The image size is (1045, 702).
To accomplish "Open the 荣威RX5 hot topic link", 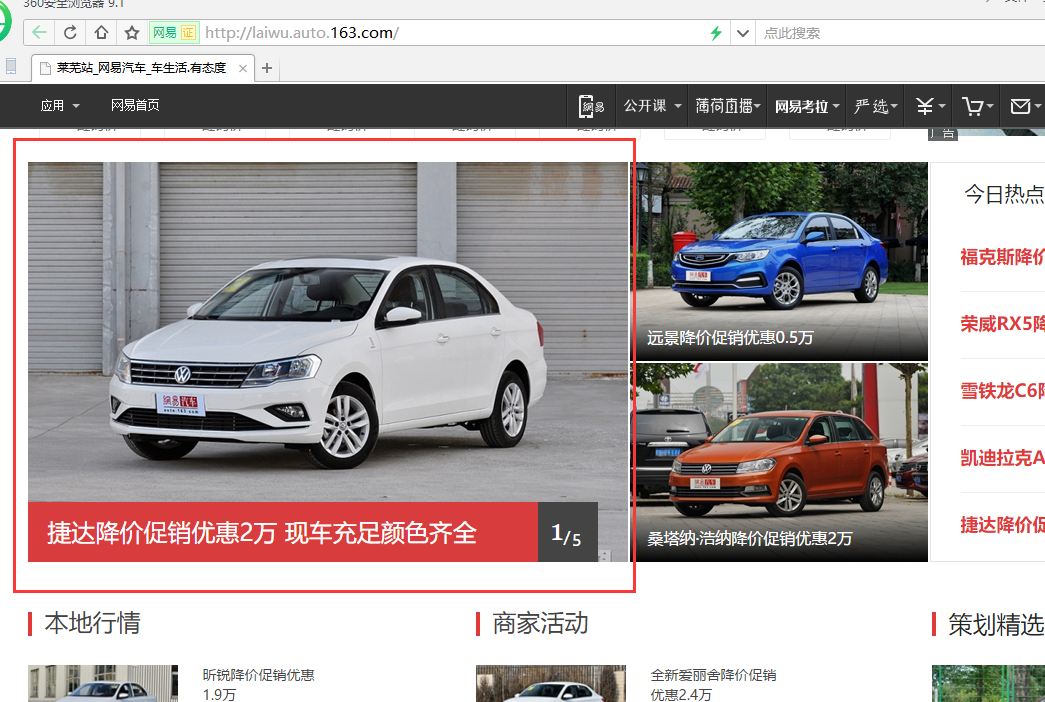I will [x=1002, y=324].
